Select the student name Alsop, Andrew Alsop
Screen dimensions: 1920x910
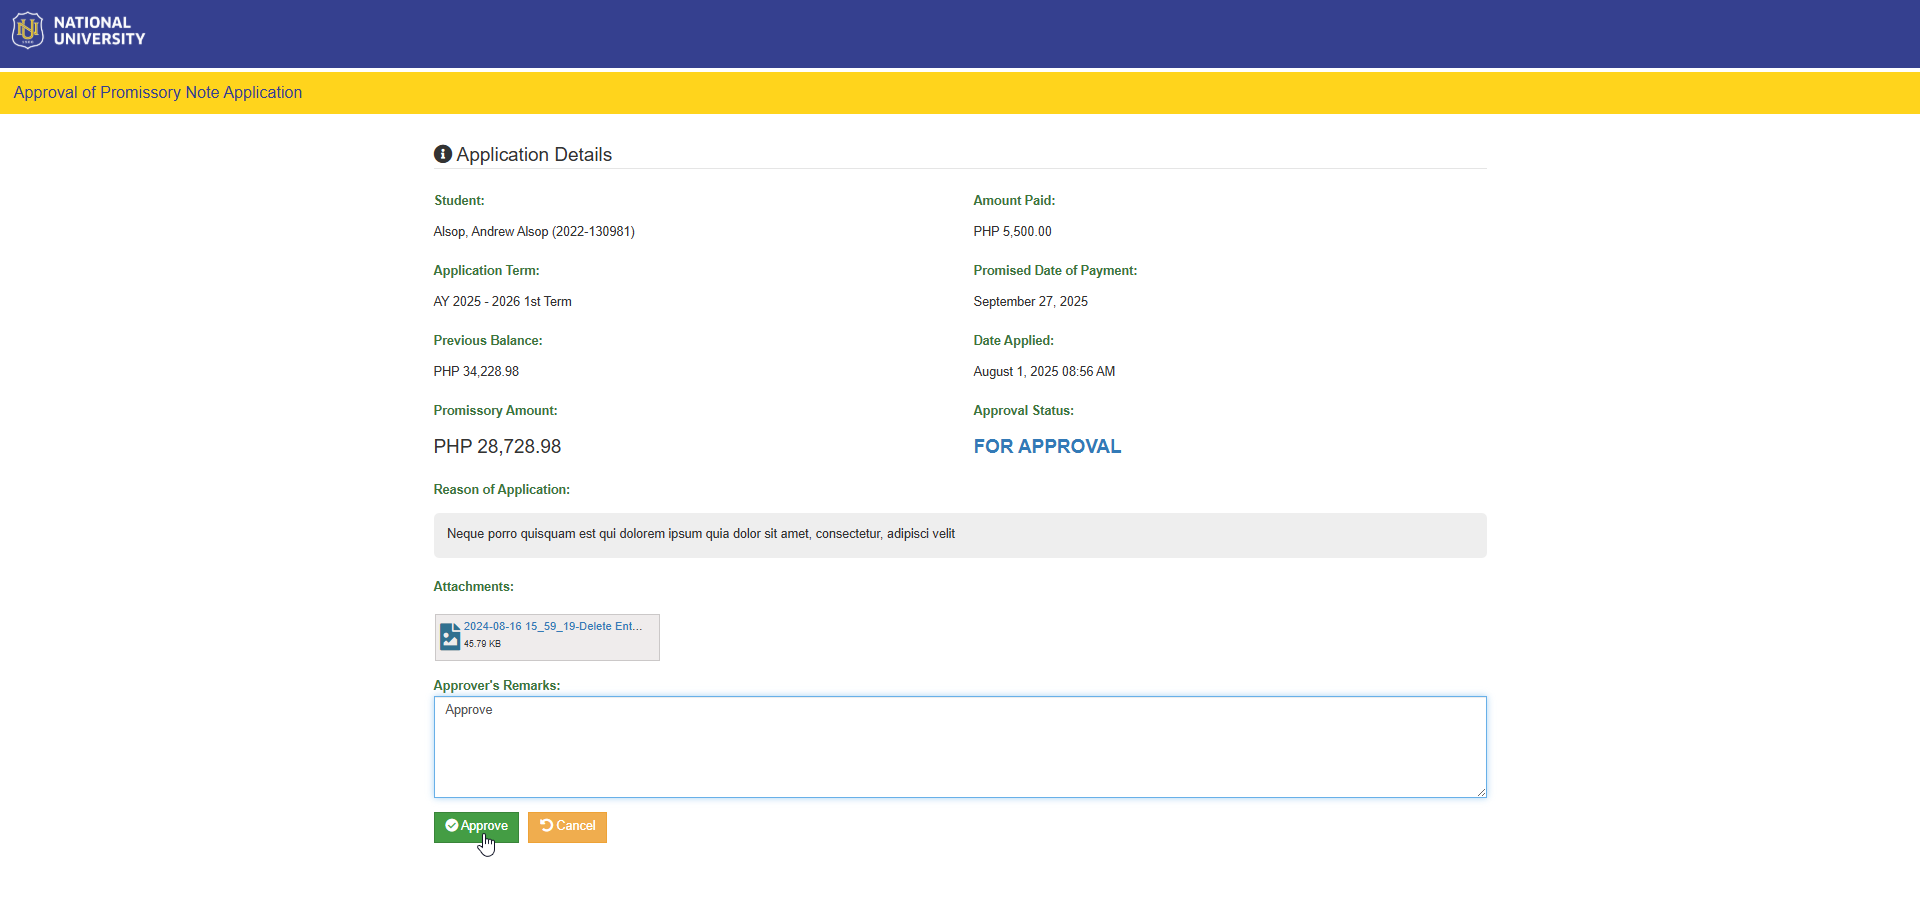(491, 232)
